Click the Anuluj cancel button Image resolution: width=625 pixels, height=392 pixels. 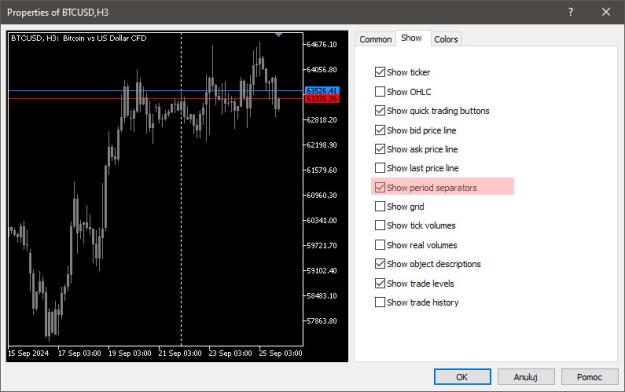(x=526, y=377)
